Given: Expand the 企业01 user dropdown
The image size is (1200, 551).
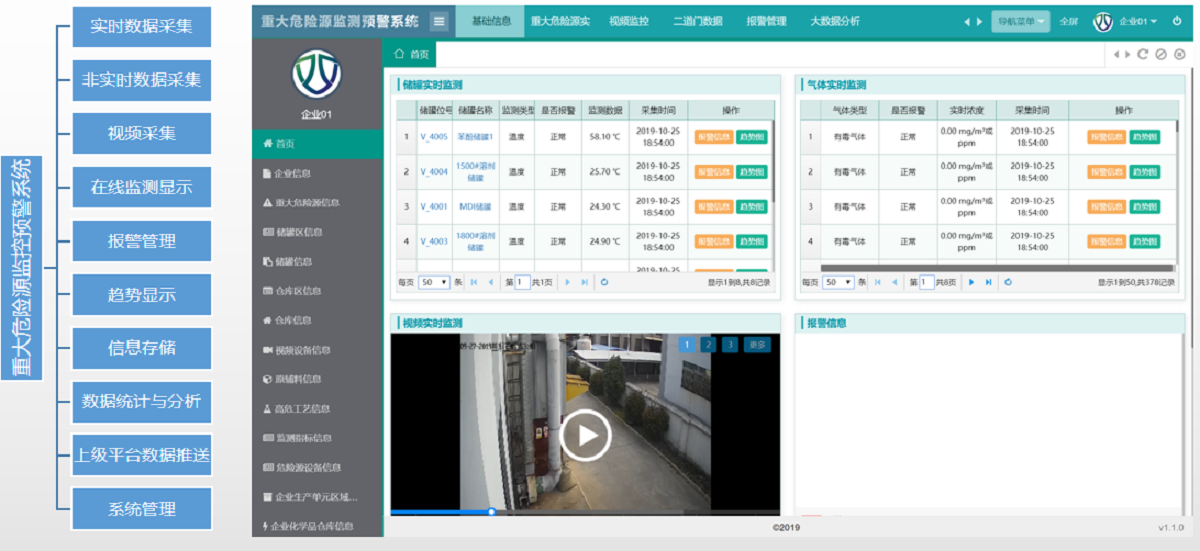Looking at the screenshot, I should pyautogui.click(x=1137, y=21).
